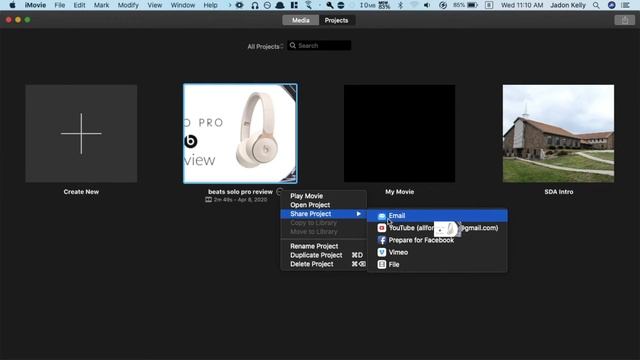Click the filmstrip icon under beats project
The height and width of the screenshot is (360, 640).
click(209, 200)
